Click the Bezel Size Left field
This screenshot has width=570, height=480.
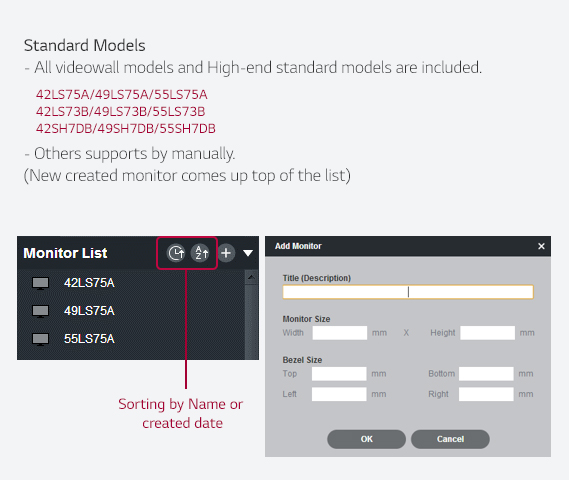[339, 394]
